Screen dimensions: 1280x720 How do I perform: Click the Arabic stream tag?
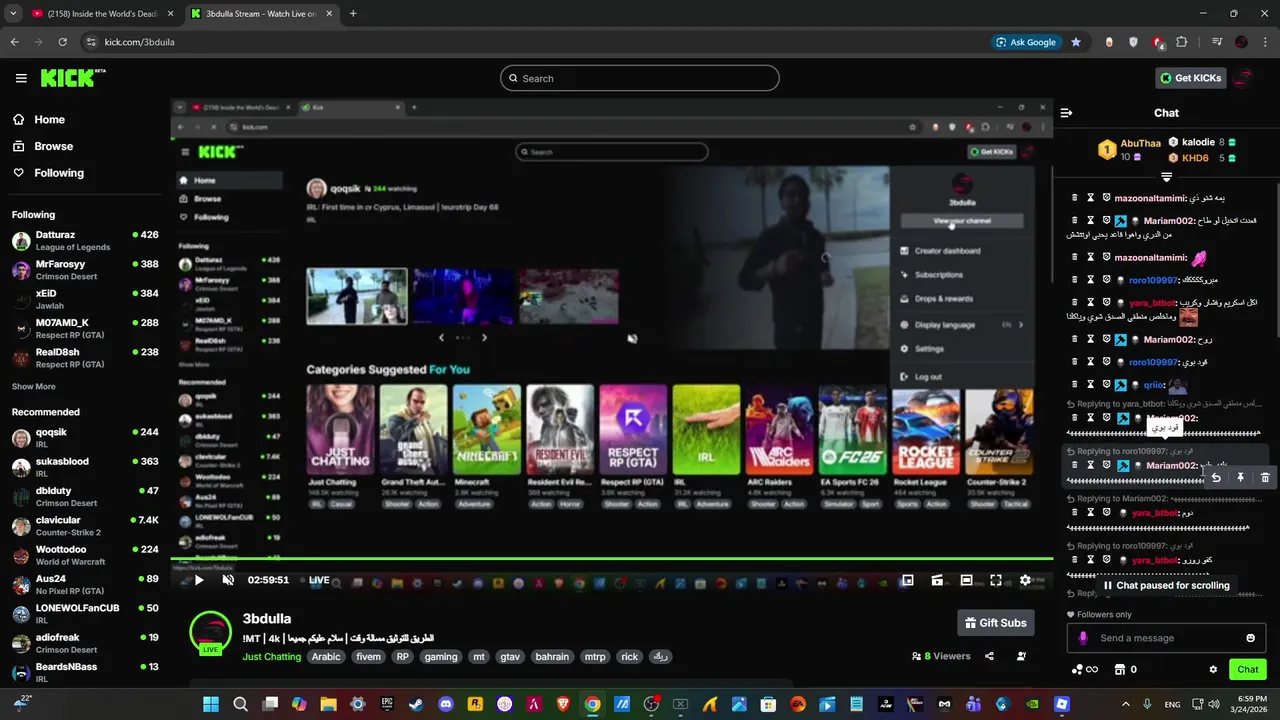coord(326,657)
